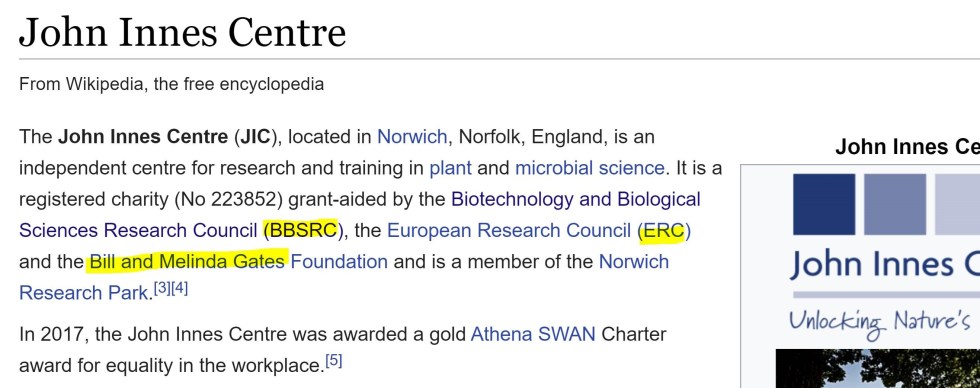Click the Unlocking Nature's tagline in logo
This screenshot has width=980, height=388.
(x=879, y=324)
